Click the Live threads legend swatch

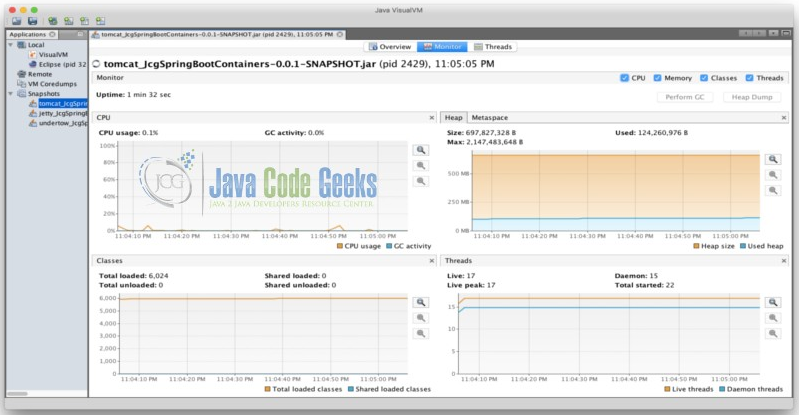(x=668, y=389)
